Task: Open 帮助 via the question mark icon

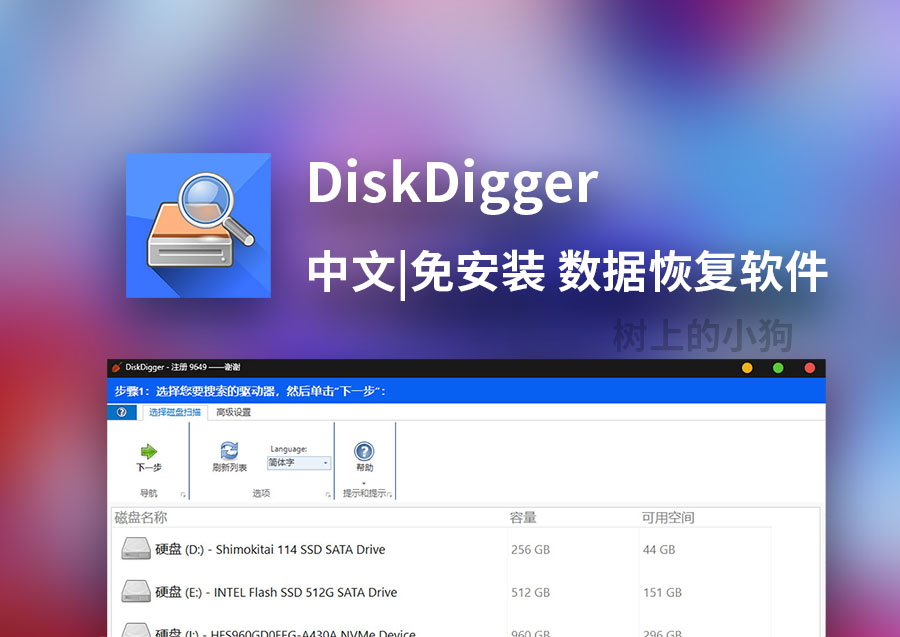Action: (362, 450)
